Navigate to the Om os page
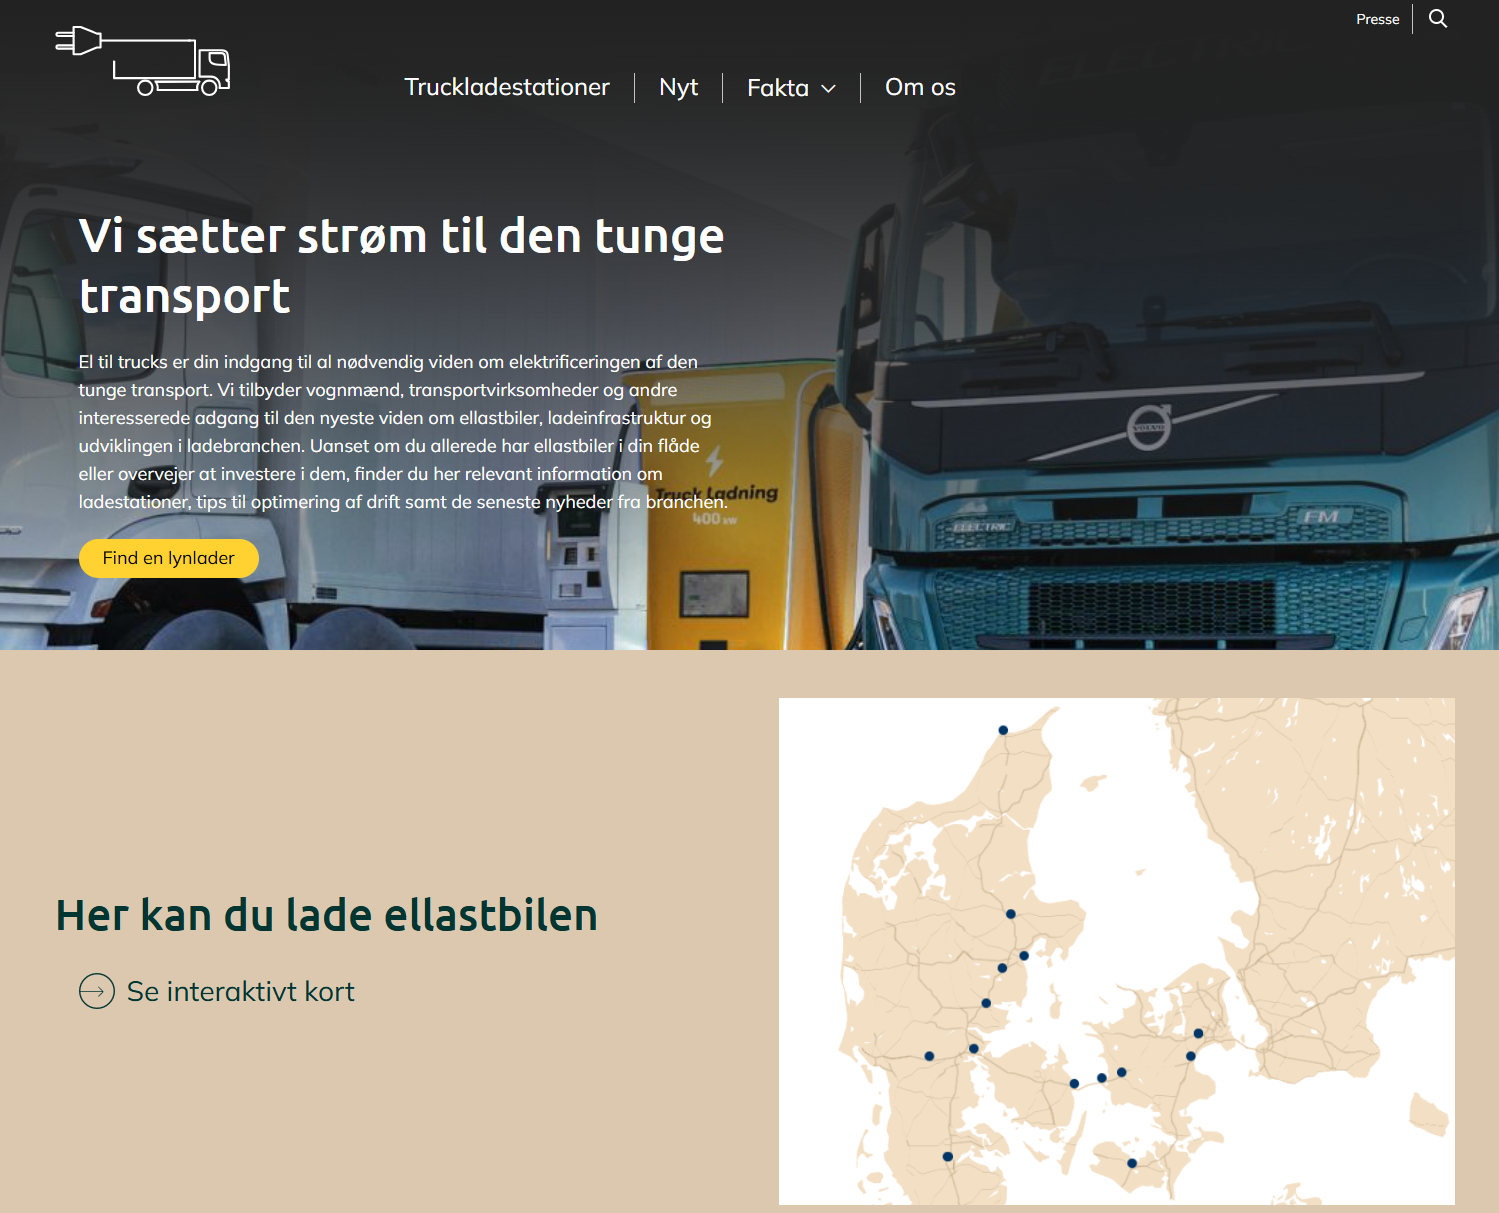1499x1213 pixels. [920, 87]
